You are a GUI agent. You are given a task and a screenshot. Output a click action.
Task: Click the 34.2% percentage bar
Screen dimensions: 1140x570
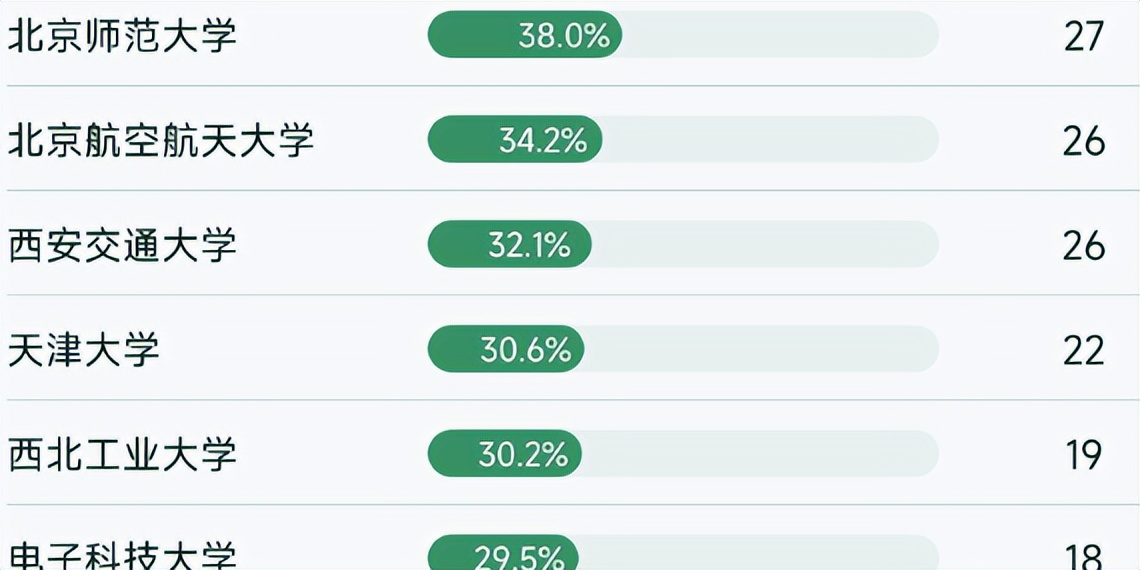(515, 140)
